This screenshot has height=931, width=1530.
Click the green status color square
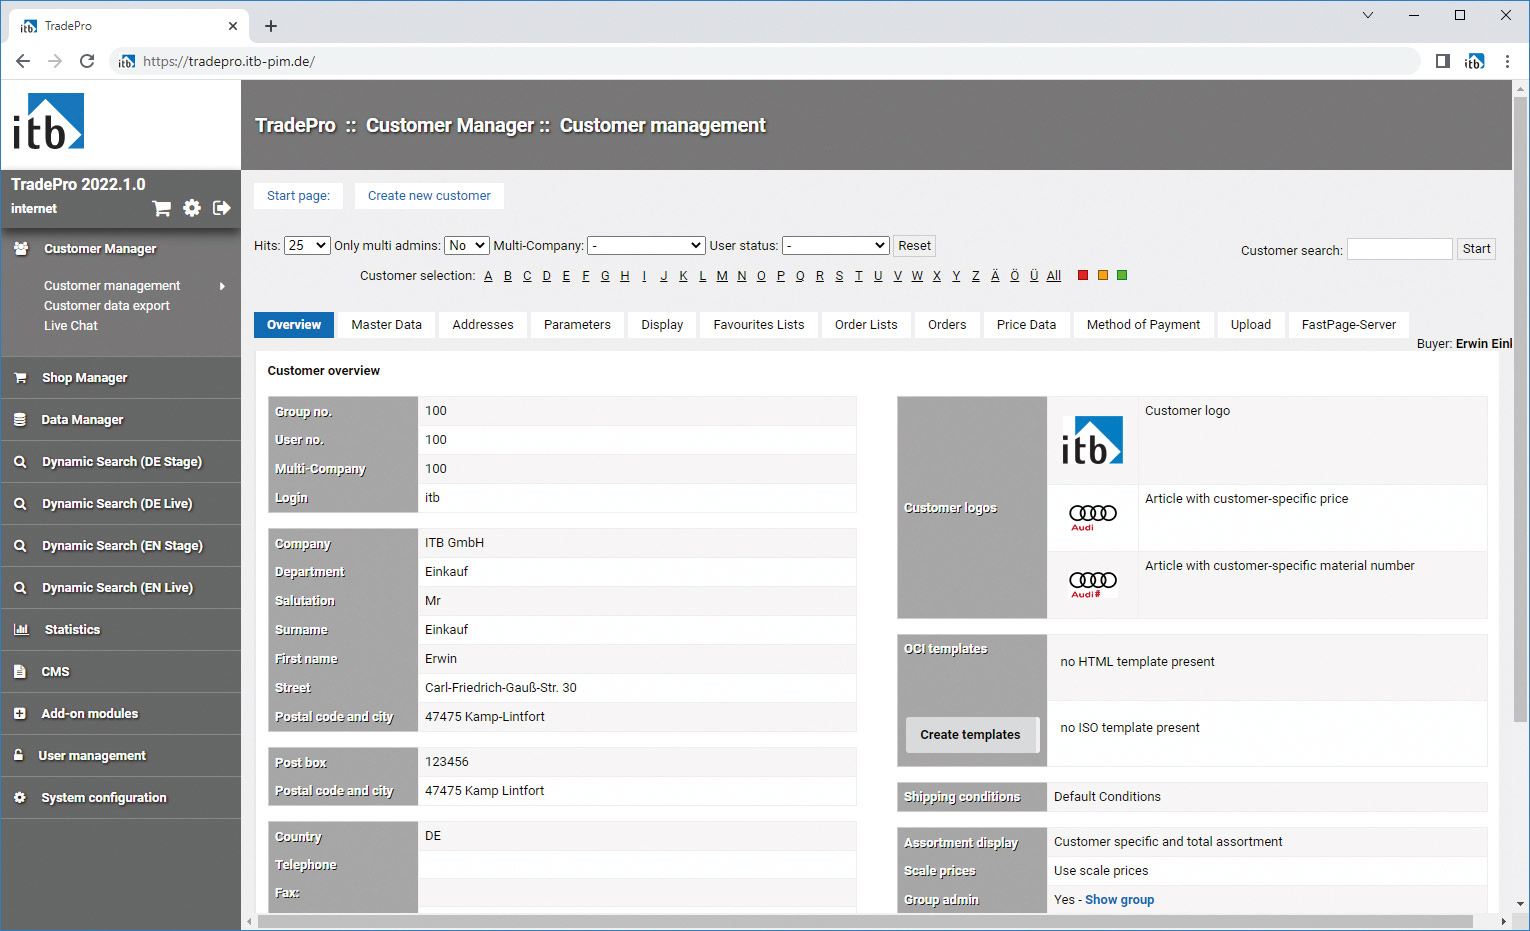click(x=1122, y=275)
